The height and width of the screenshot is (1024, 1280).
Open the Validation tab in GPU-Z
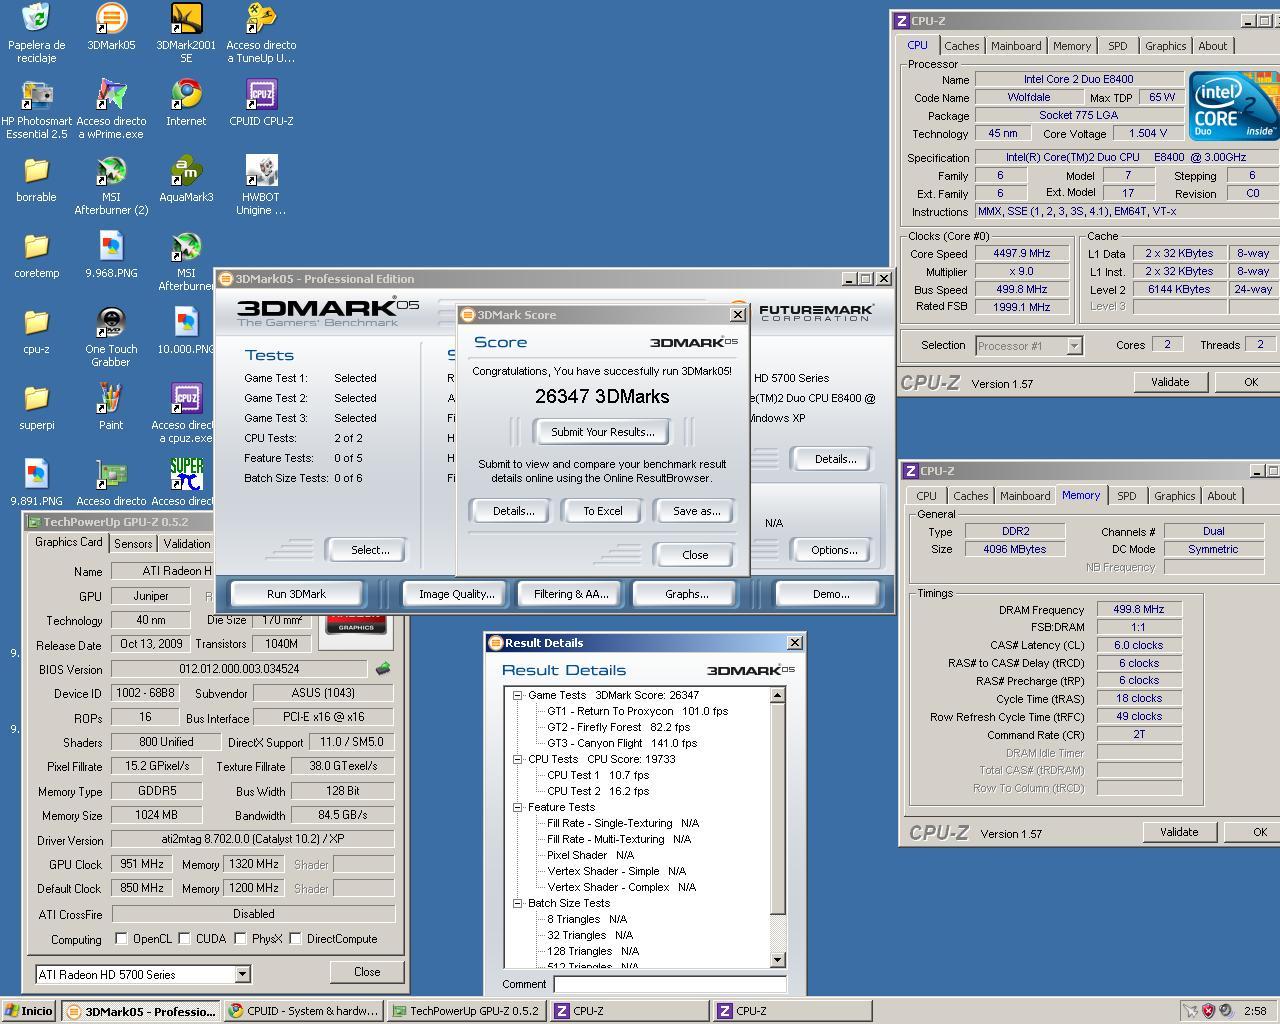(x=187, y=544)
